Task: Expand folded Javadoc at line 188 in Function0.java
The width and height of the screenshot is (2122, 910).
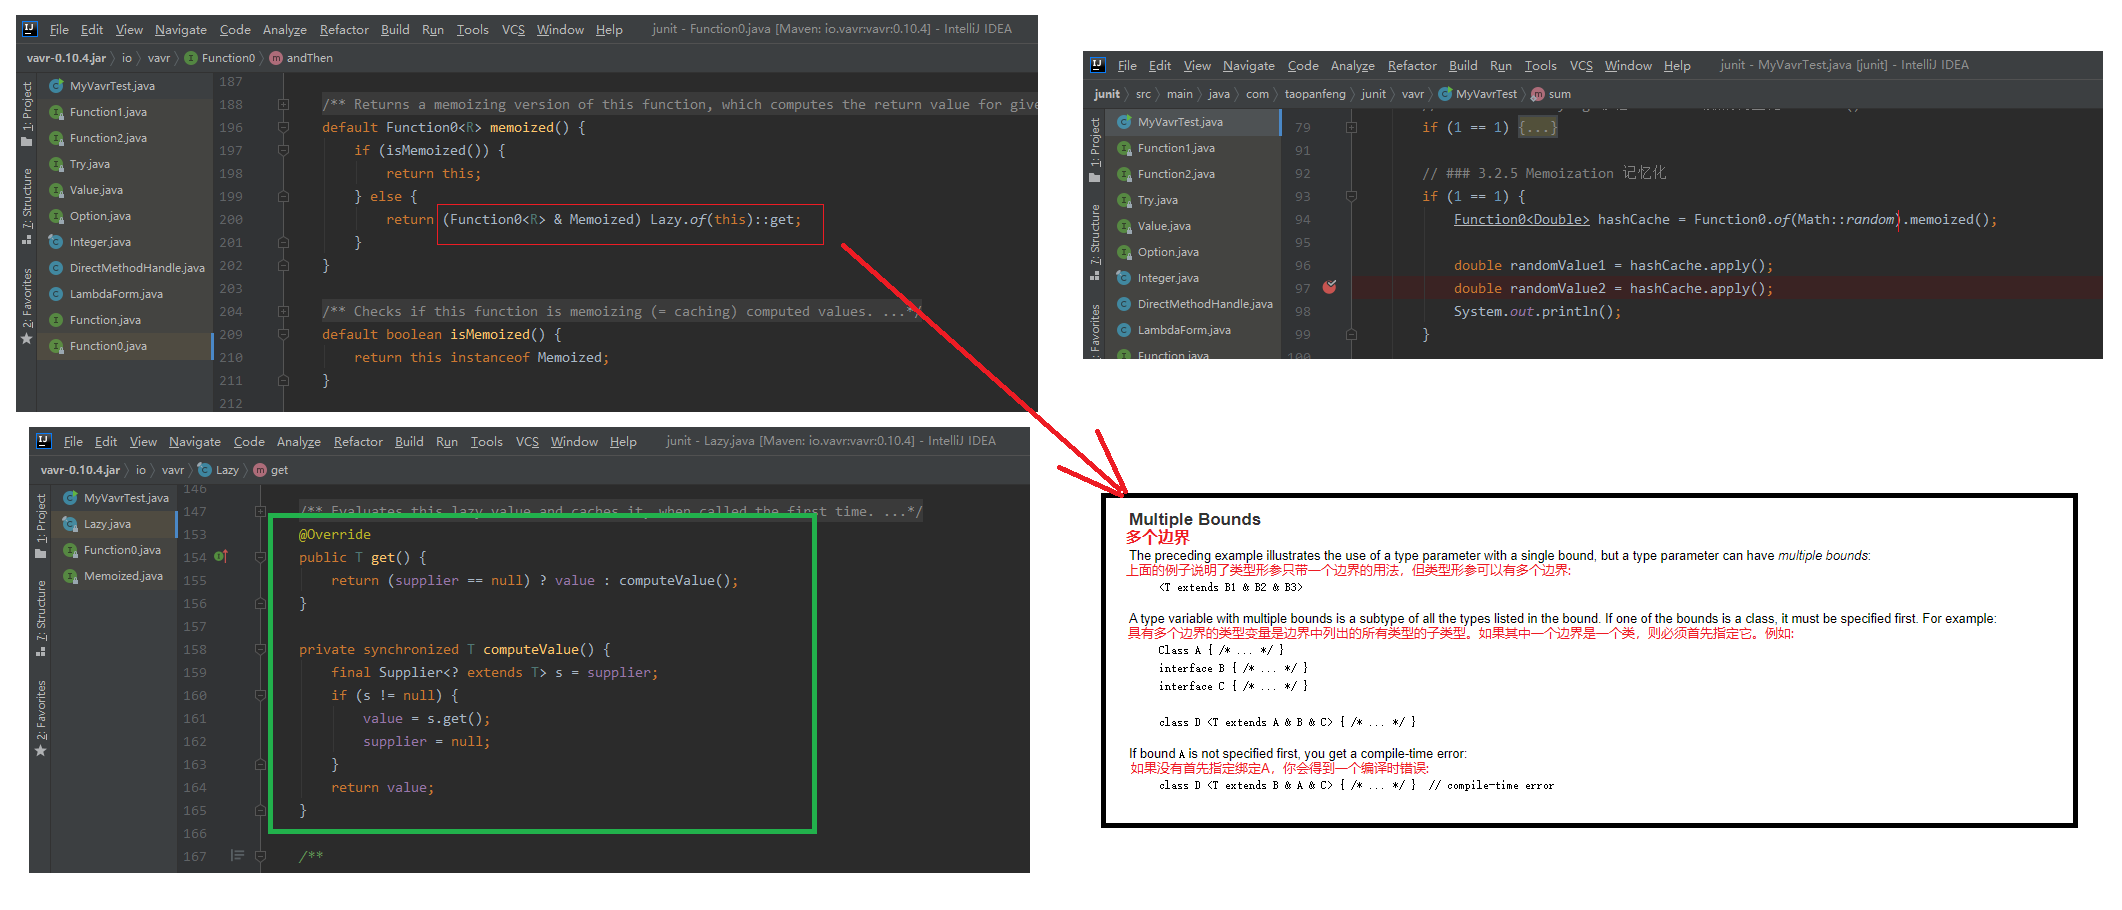Action: (283, 104)
